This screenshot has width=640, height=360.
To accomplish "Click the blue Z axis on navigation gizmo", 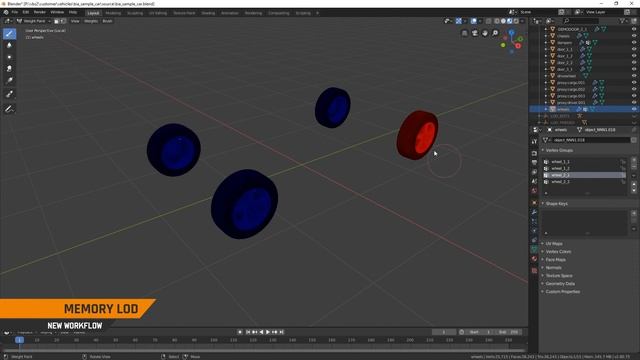I will click(x=511, y=32).
